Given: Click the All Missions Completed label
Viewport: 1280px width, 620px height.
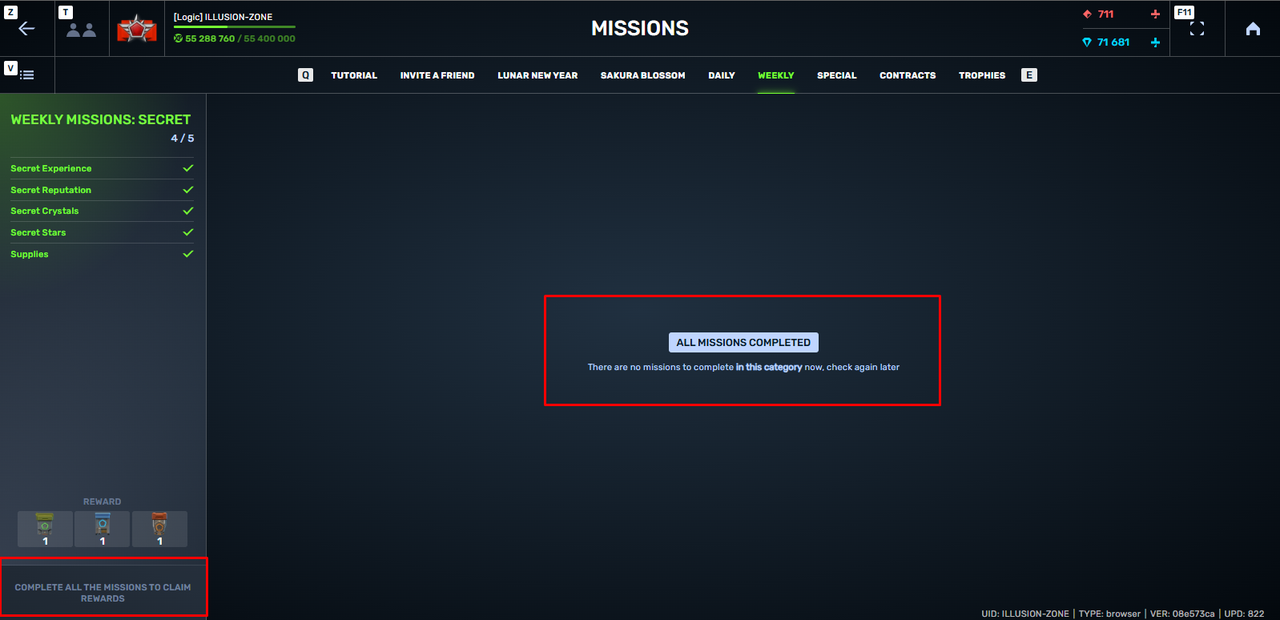Looking at the screenshot, I should pos(743,342).
